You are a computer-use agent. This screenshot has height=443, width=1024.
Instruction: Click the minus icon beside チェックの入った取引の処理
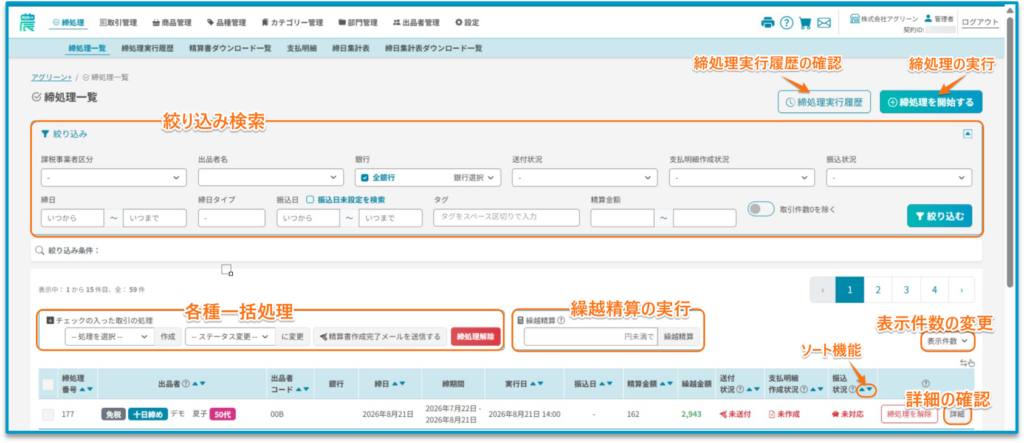click(x=50, y=320)
